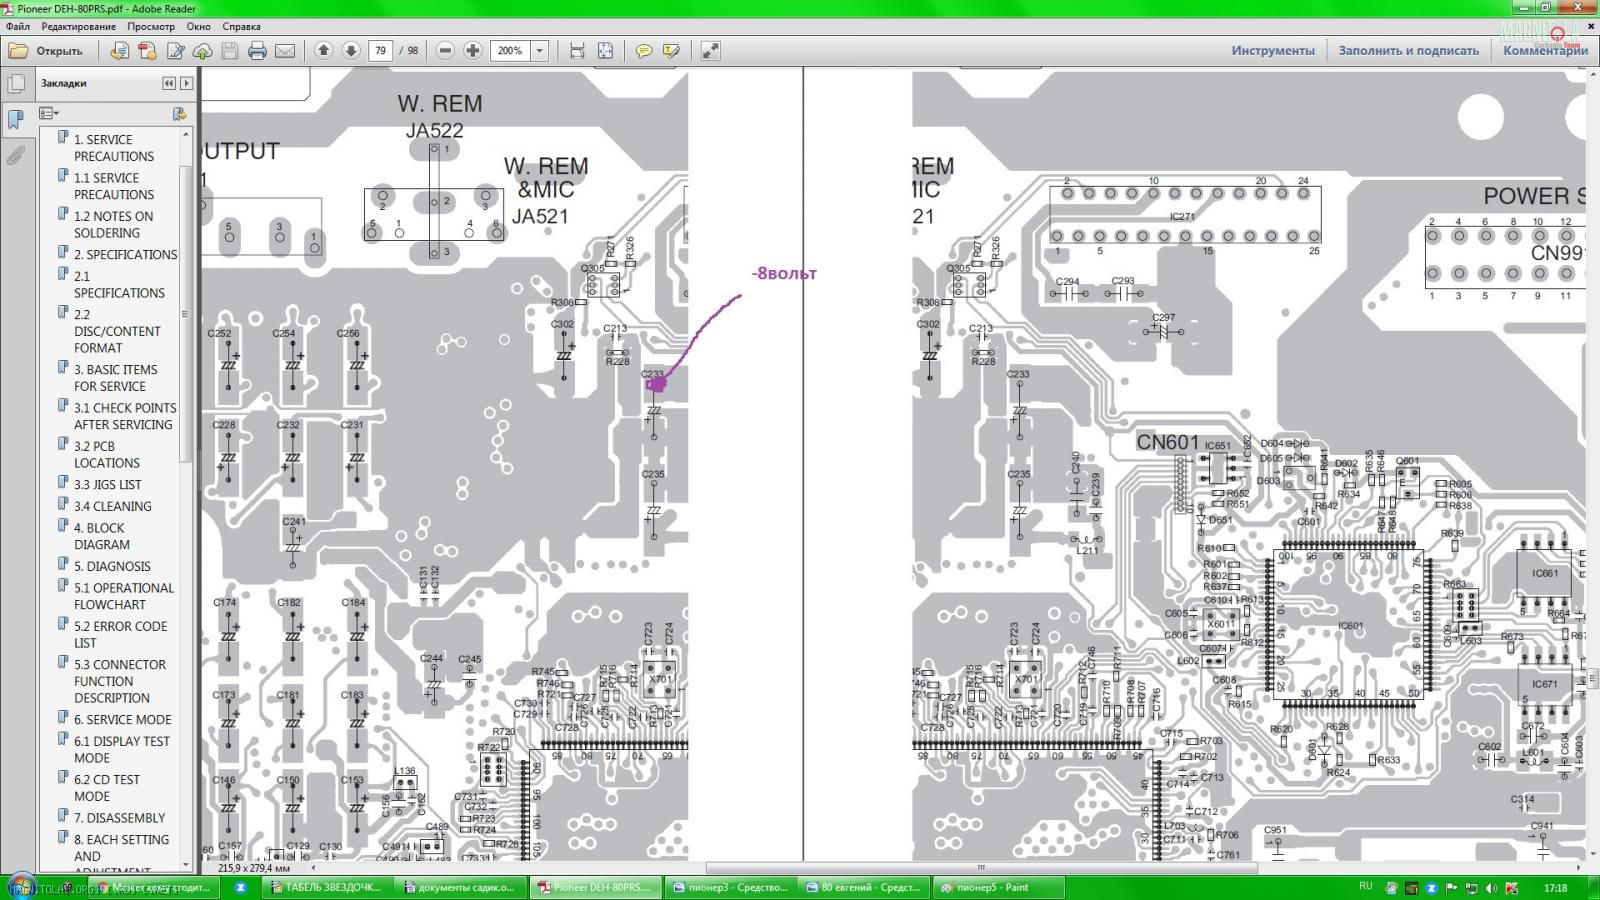Go to the previous page arrow
This screenshot has height=900, width=1600.
tap(323, 51)
